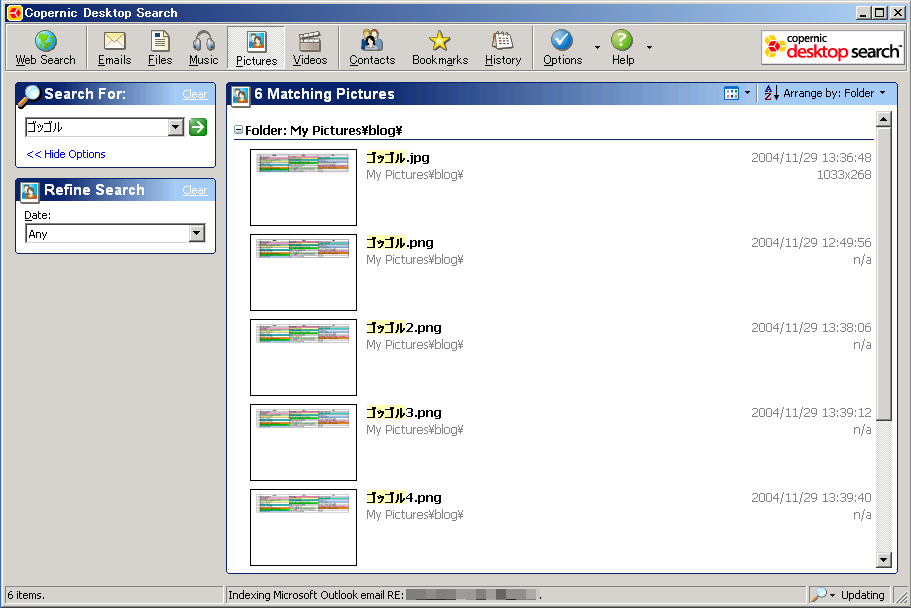Click the results vertical scrollbar thumb
Viewport: 911px width, 608px height.
pyautogui.click(x=883, y=274)
